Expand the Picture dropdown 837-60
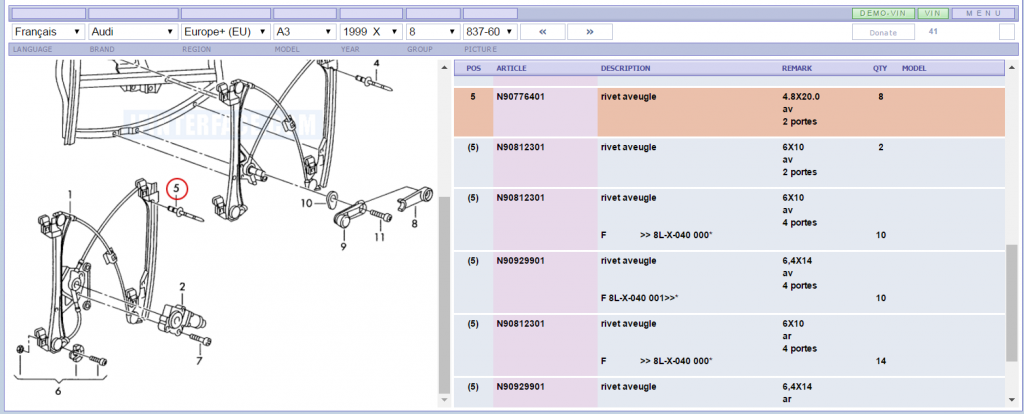The height and width of the screenshot is (414, 1024). (x=490, y=31)
